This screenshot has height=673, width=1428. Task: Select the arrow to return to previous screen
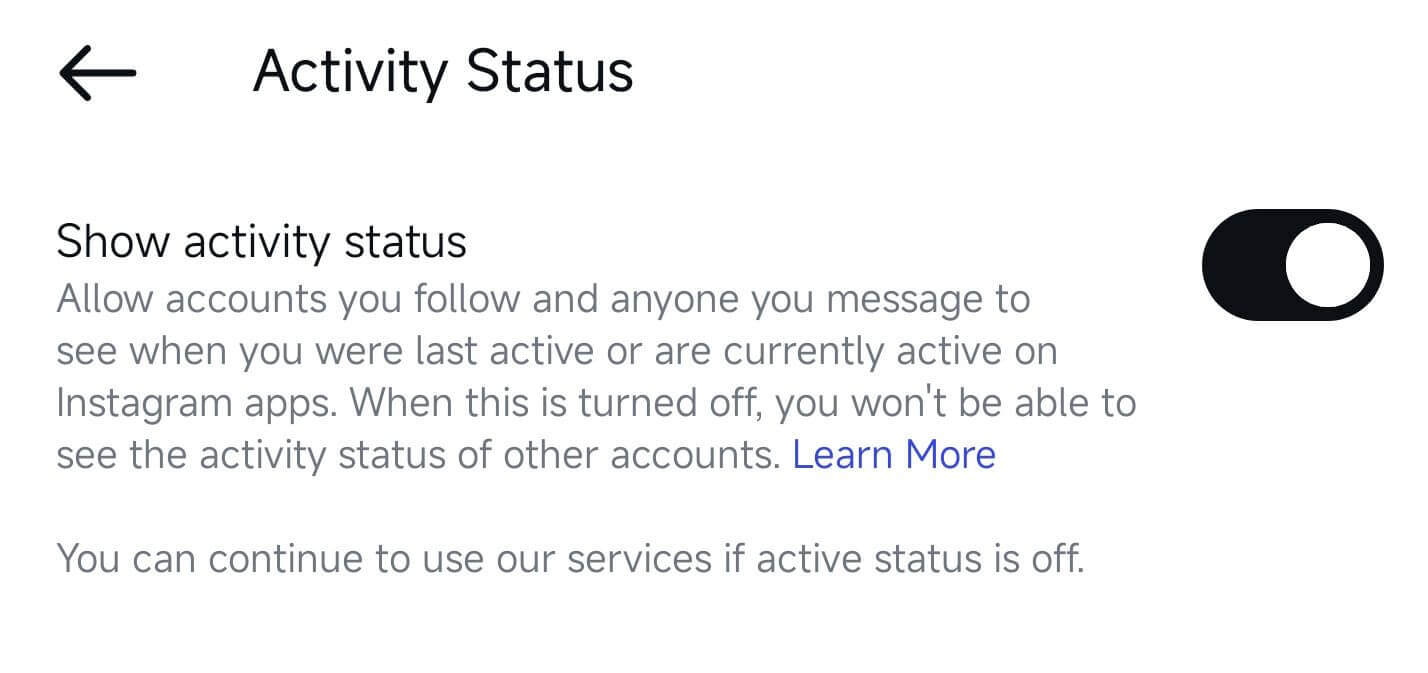95,70
